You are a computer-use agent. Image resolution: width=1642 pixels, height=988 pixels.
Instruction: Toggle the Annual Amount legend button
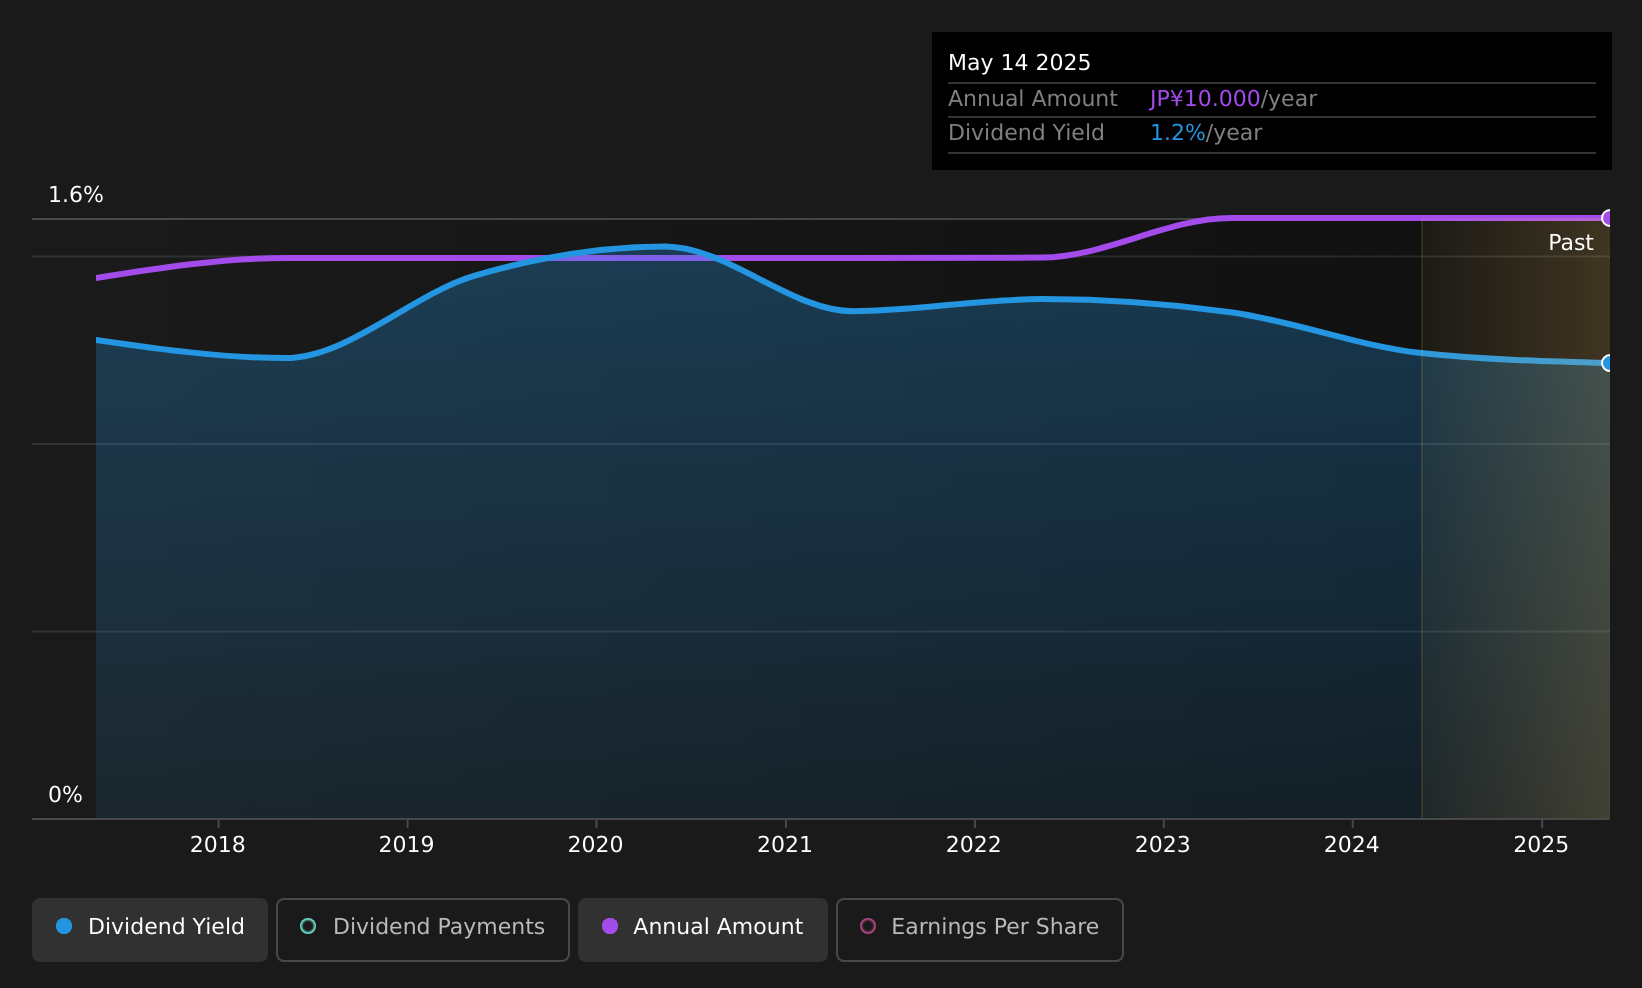(x=702, y=929)
